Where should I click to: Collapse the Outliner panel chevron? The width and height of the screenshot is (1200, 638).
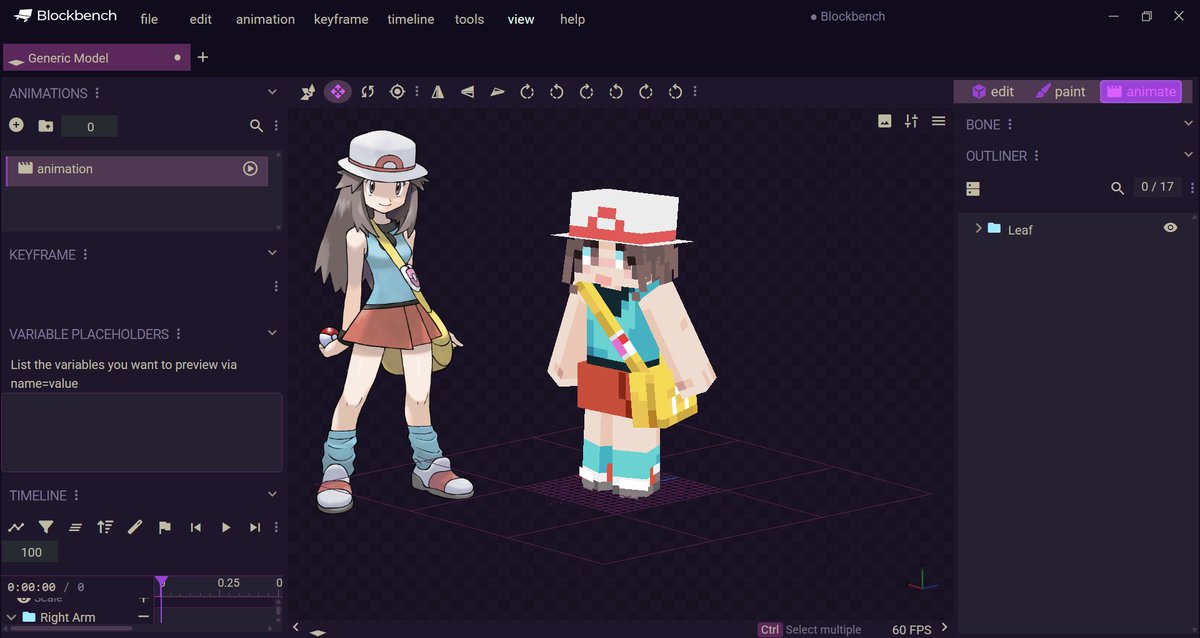(x=1188, y=155)
